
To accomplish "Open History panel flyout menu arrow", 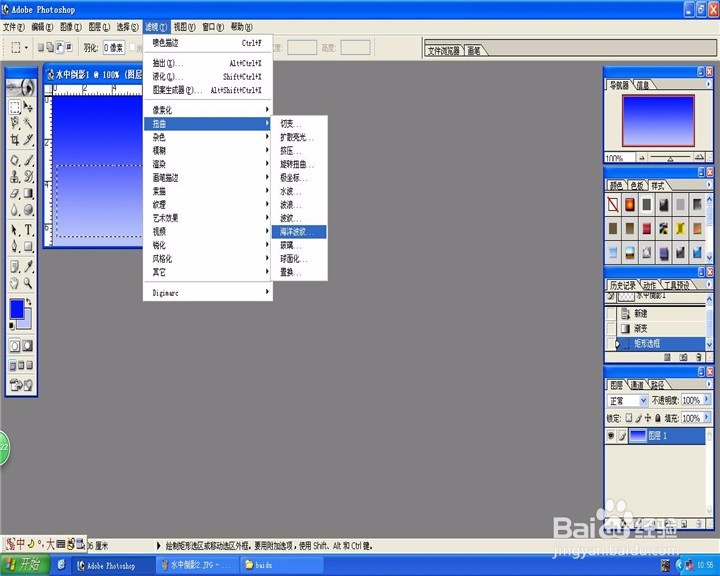I will [709, 284].
